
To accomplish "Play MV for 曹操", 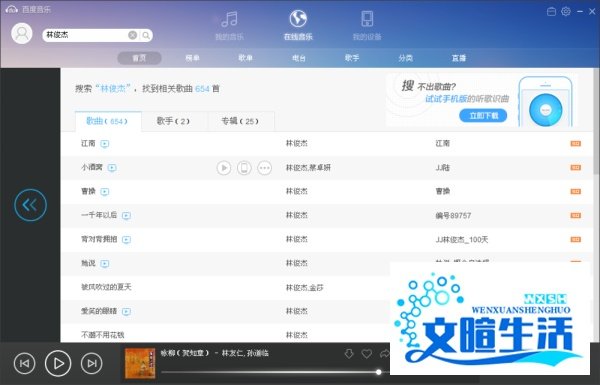I will (x=104, y=192).
